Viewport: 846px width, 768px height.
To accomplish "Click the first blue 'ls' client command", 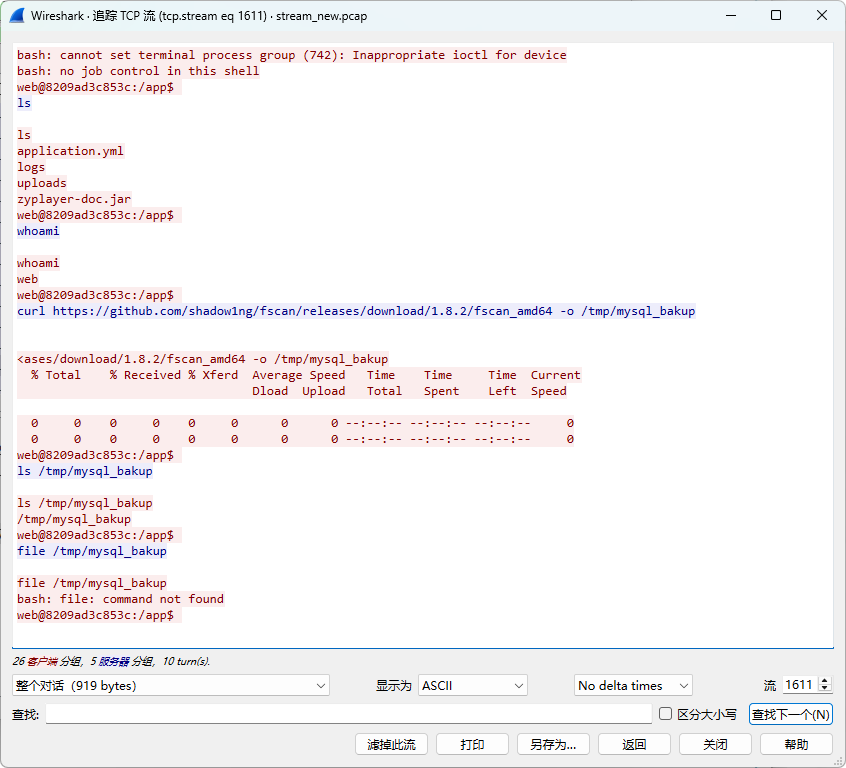I will tap(24, 103).
